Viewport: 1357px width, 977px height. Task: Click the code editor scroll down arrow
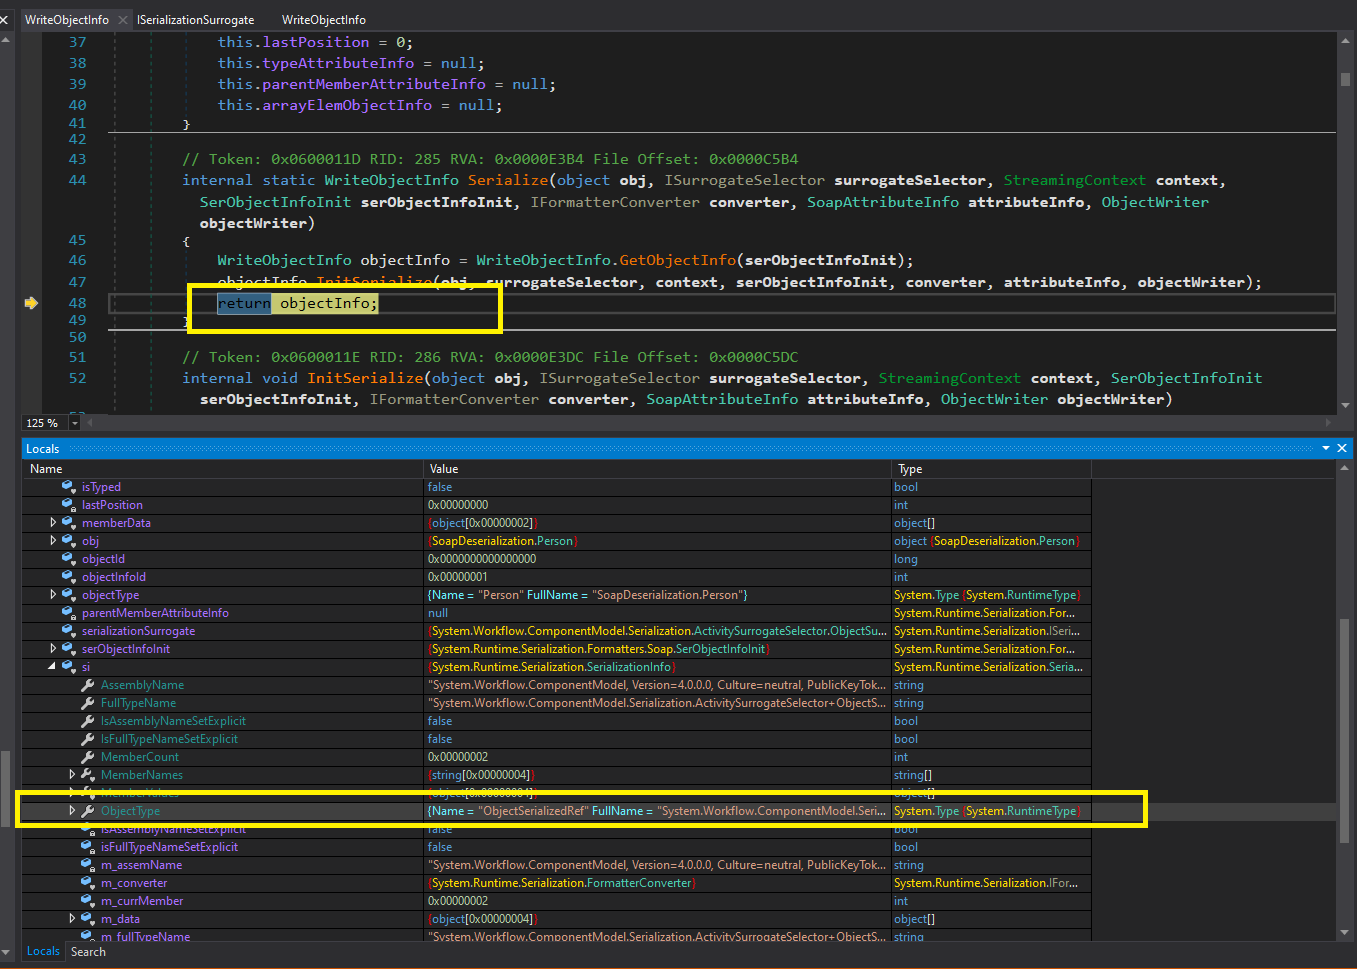(1345, 405)
